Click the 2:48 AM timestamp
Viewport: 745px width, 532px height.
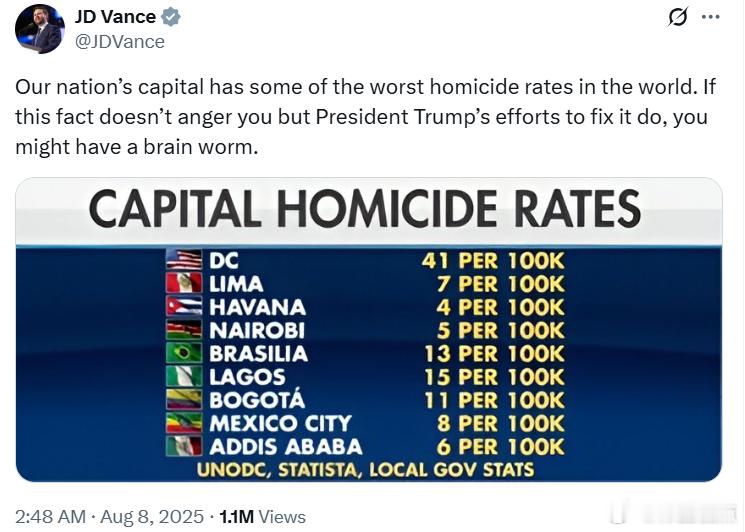(50, 516)
